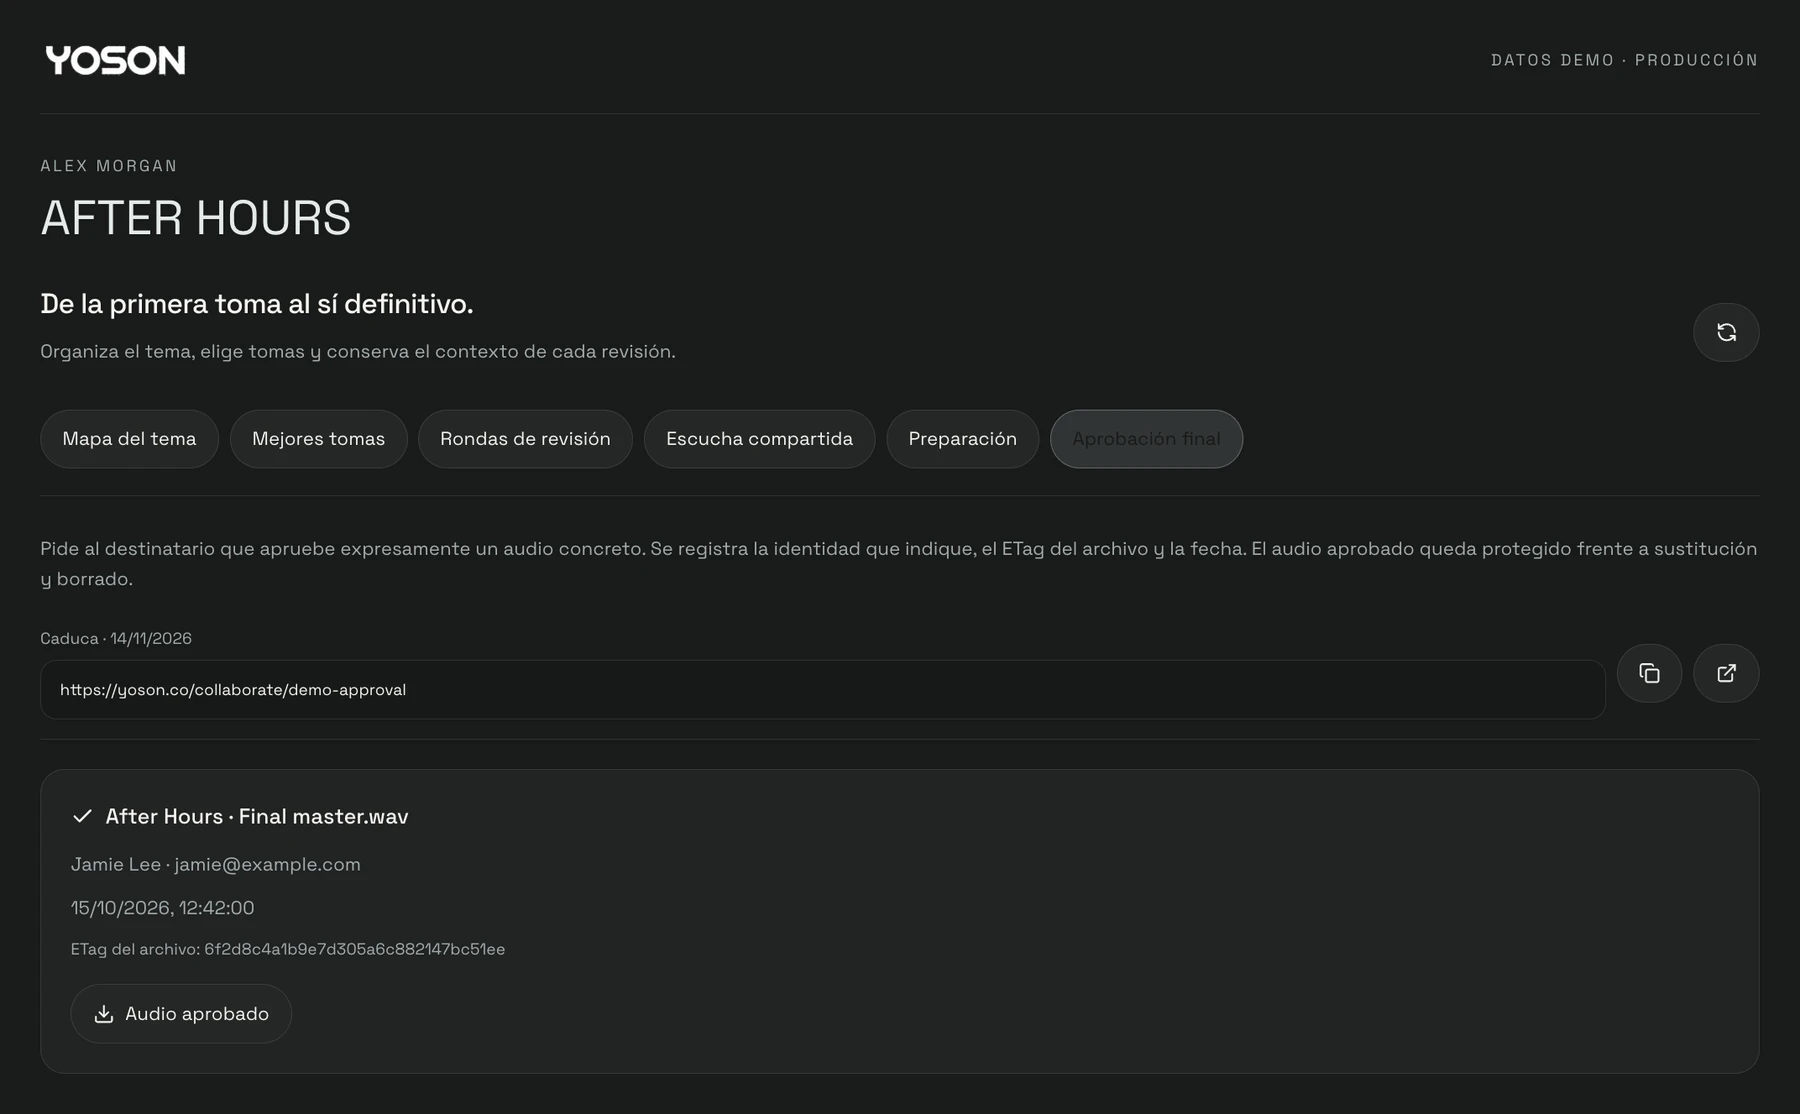Click the DATOS DEMO · PRODUCCIÓN label
1800x1114 pixels.
1624,60
